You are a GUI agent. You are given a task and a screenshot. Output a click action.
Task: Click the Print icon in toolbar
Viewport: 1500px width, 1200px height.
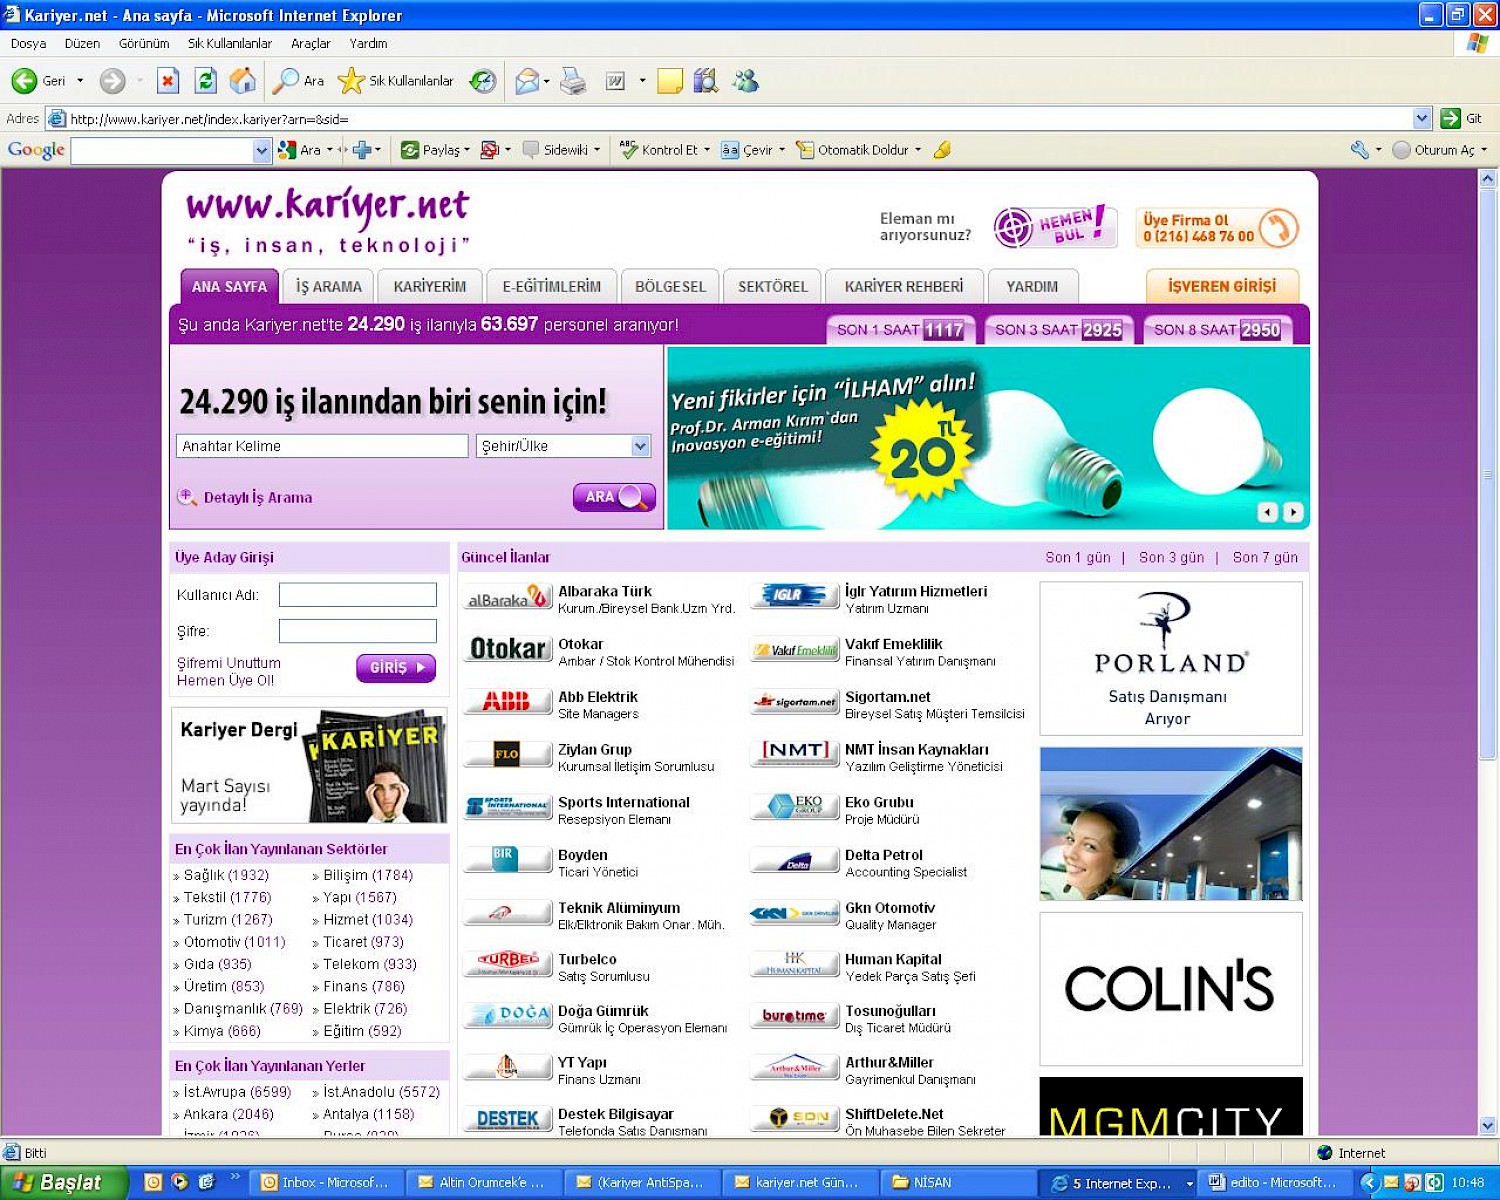(573, 81)
